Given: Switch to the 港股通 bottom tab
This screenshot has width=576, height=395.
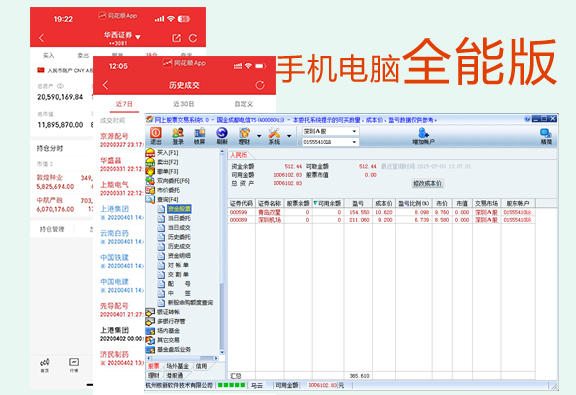Looking at the screenshot, I should [x=174, y=376].
